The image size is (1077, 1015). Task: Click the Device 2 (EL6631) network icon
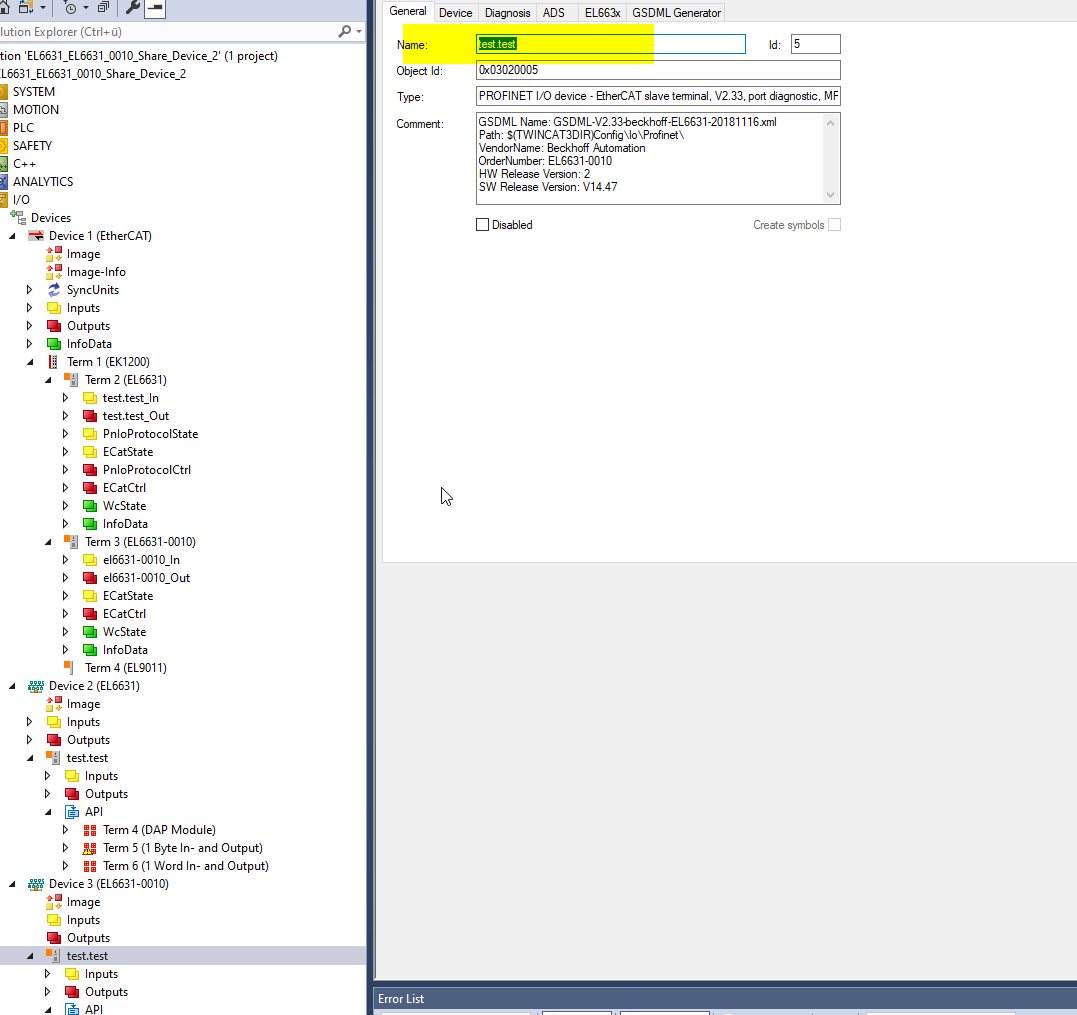[36, 686]
